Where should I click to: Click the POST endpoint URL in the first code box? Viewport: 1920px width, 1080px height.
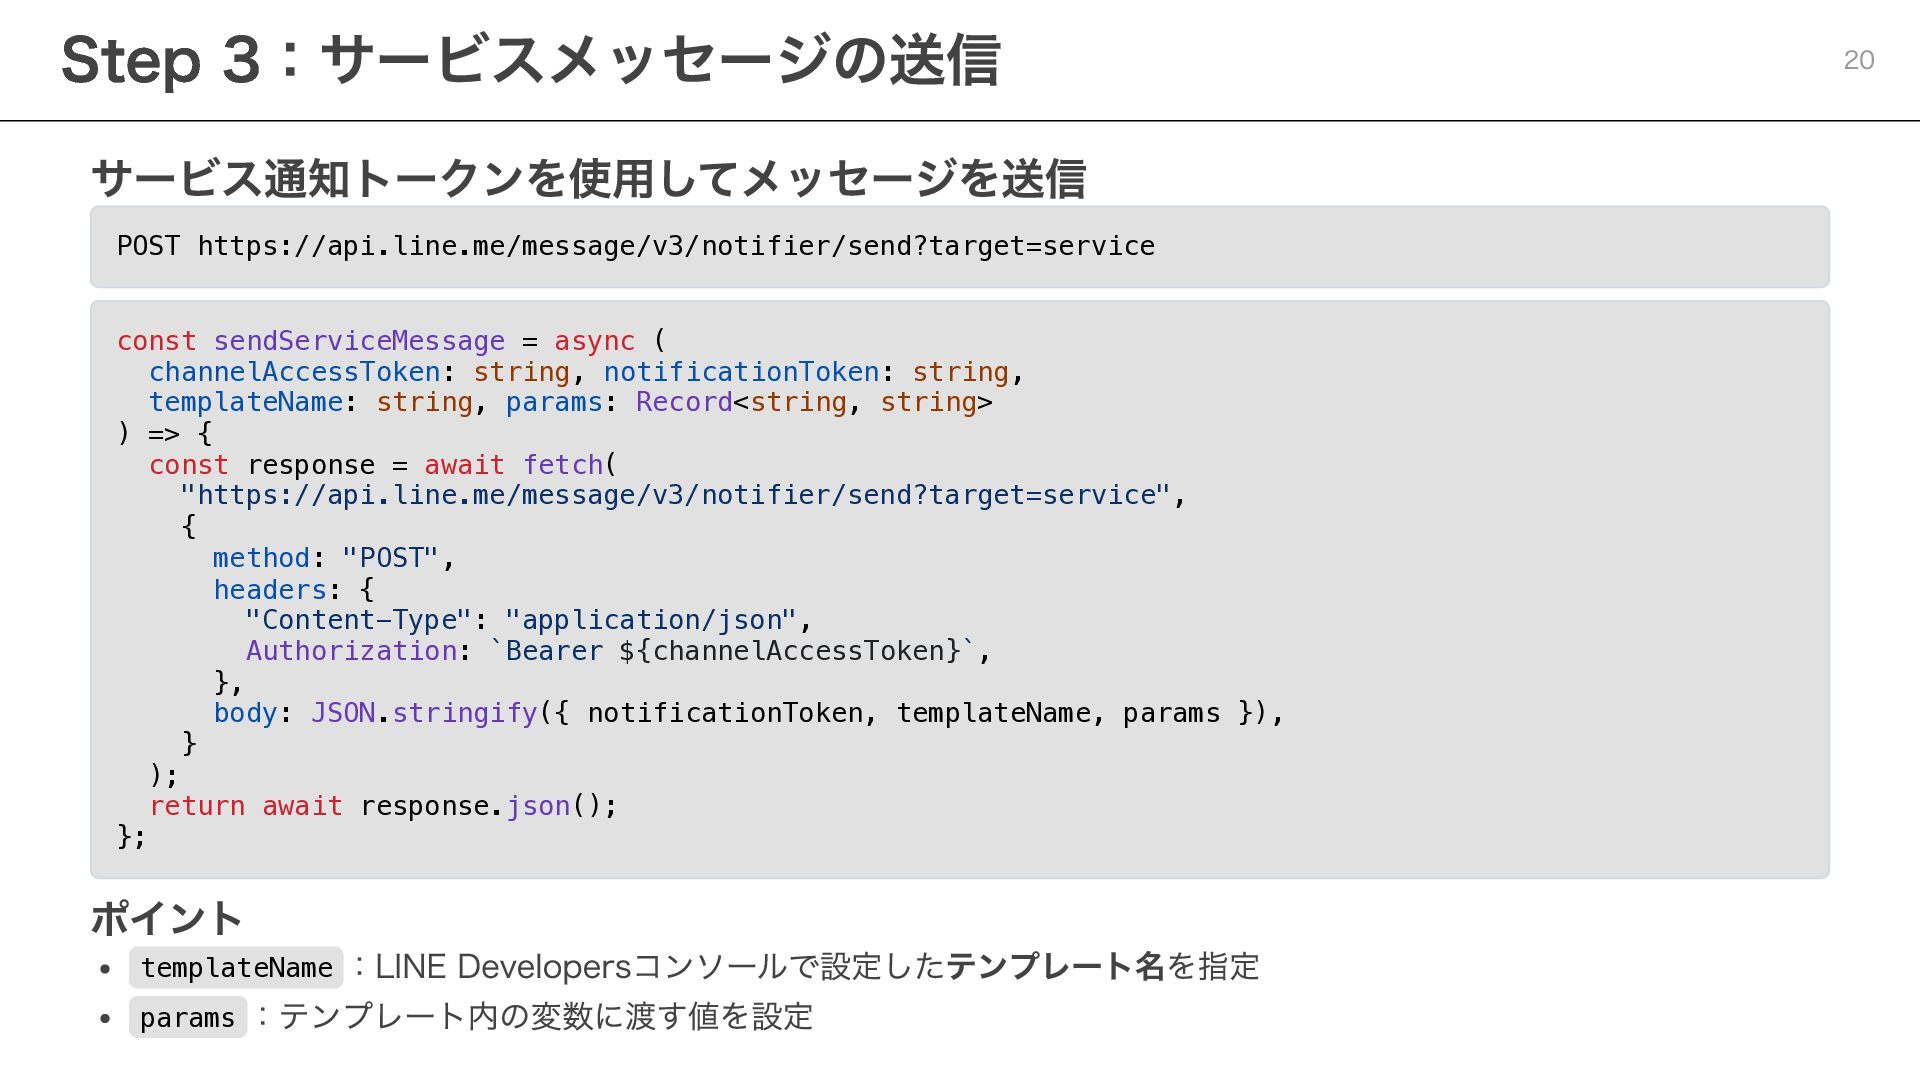tap(675, 246)
